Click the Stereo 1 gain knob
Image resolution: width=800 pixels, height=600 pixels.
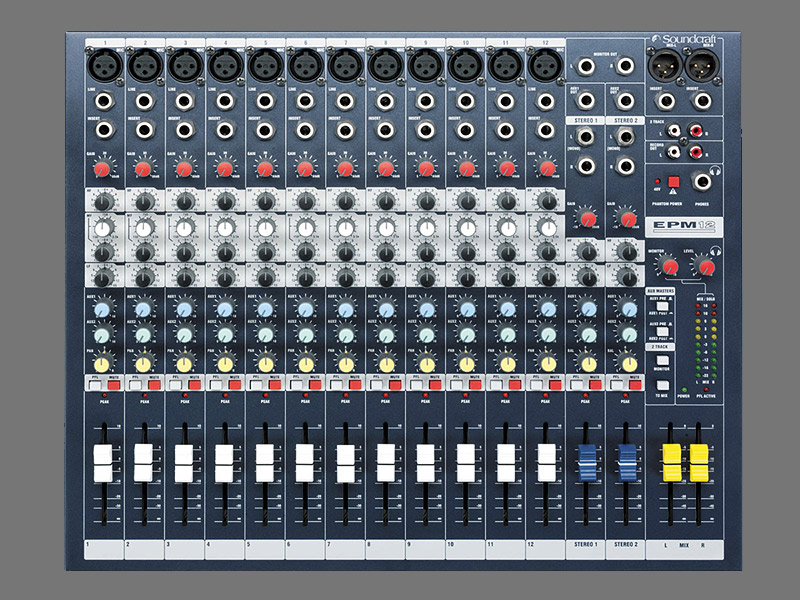click(585, 217)
